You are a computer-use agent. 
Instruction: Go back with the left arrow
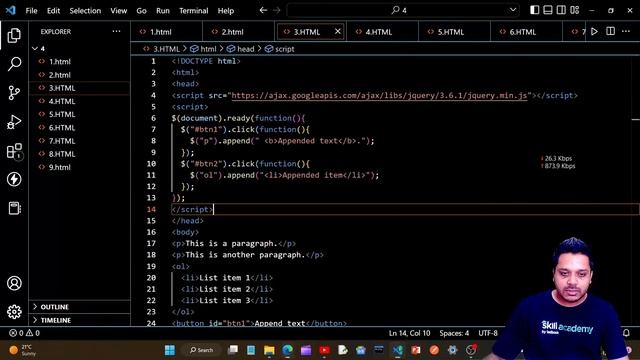point(263,10)
